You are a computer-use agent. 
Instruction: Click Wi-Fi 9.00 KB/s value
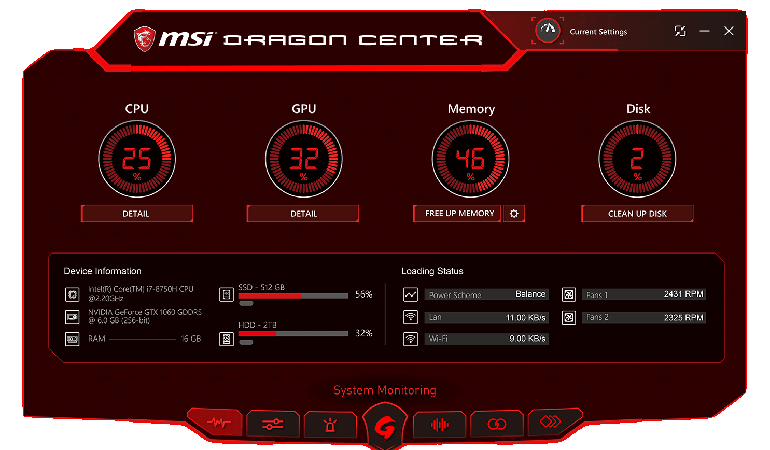[527, 338]
